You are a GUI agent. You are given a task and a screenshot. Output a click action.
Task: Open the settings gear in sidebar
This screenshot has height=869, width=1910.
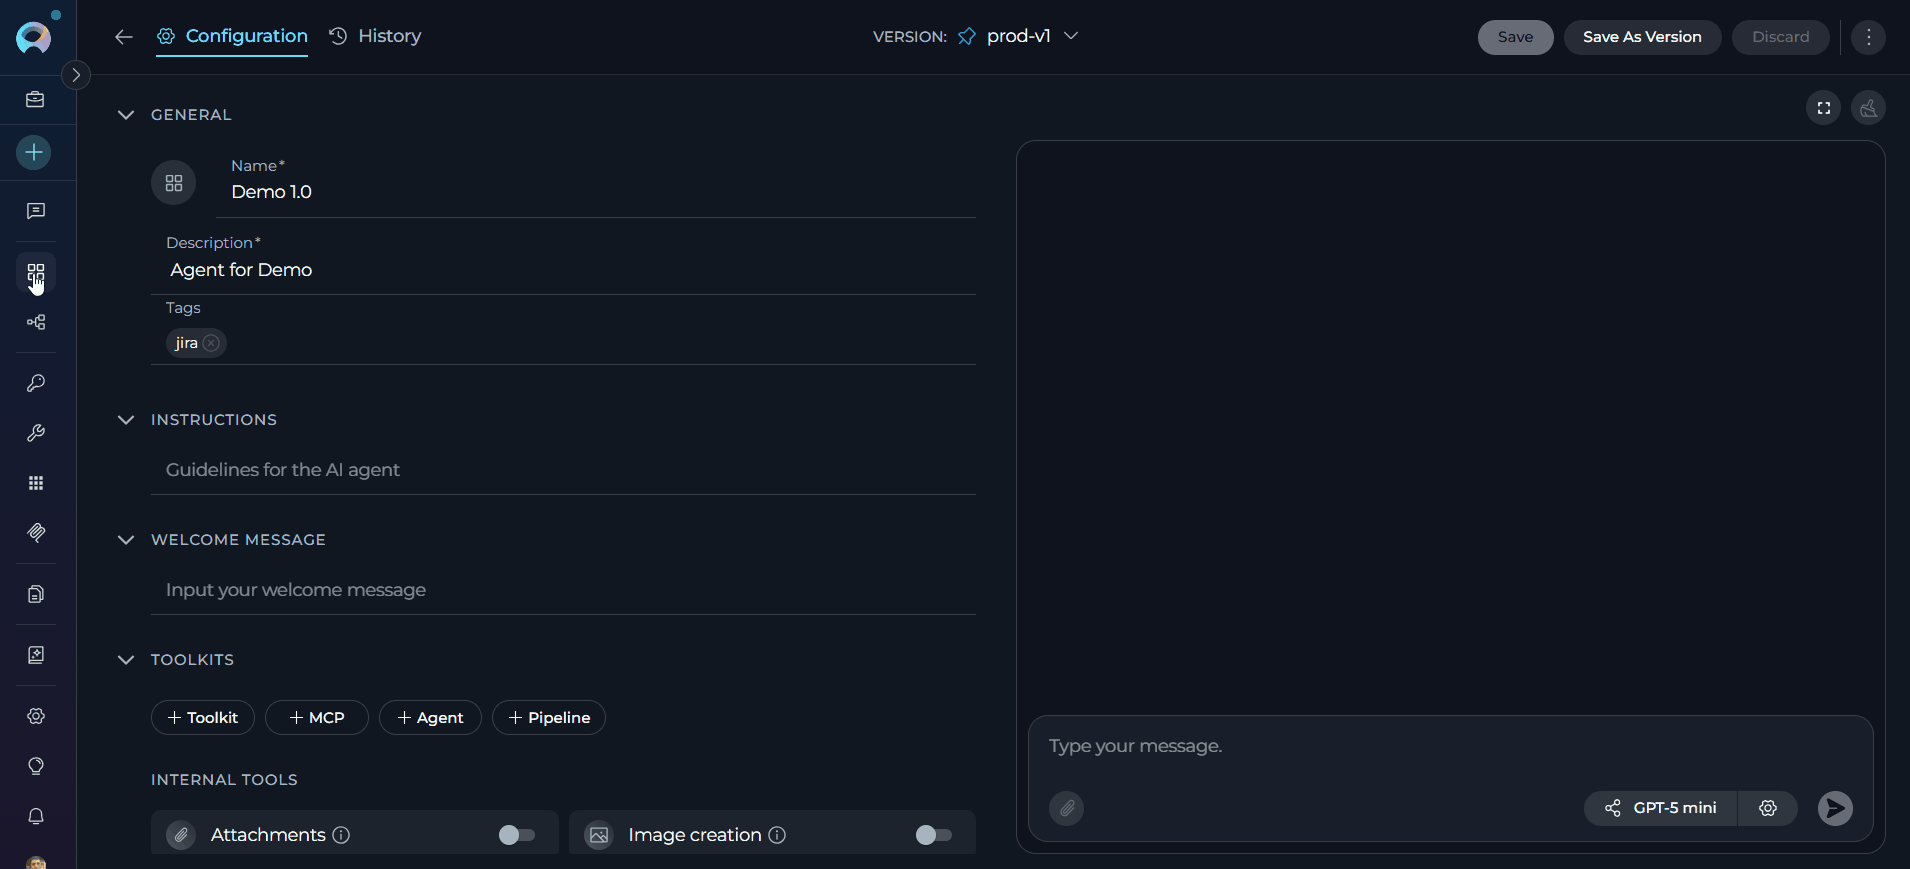click(36, 716)
